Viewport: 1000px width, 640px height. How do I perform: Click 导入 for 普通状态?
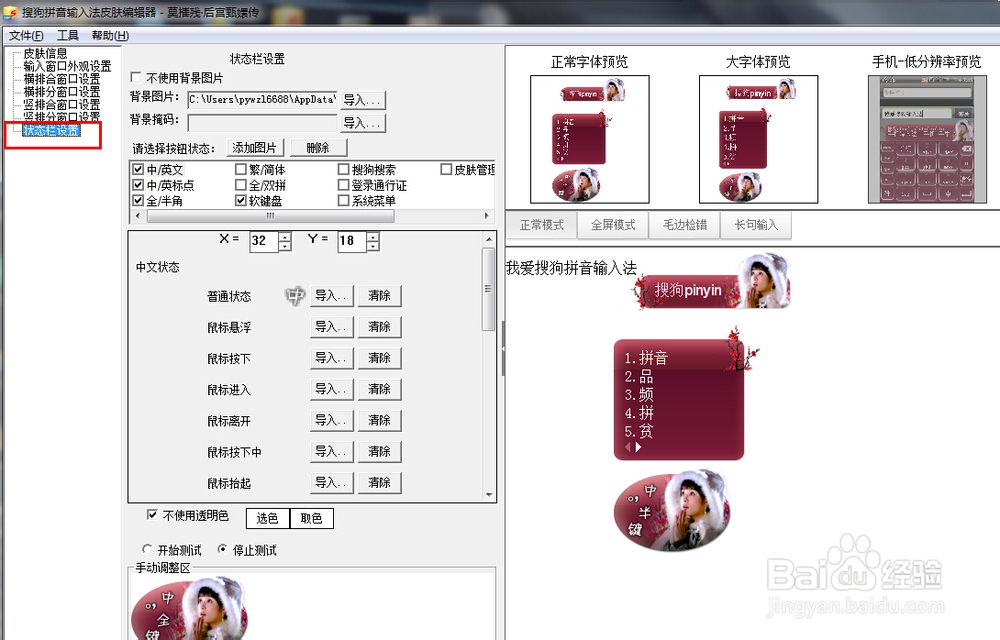pos(332,296)
